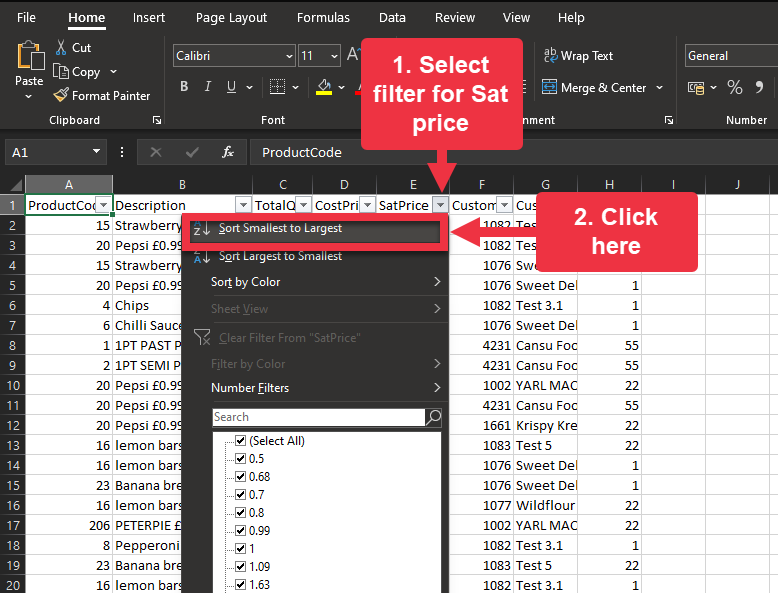
Task: Choose Sort Smallest to Largest
Action: coord(315,229)
